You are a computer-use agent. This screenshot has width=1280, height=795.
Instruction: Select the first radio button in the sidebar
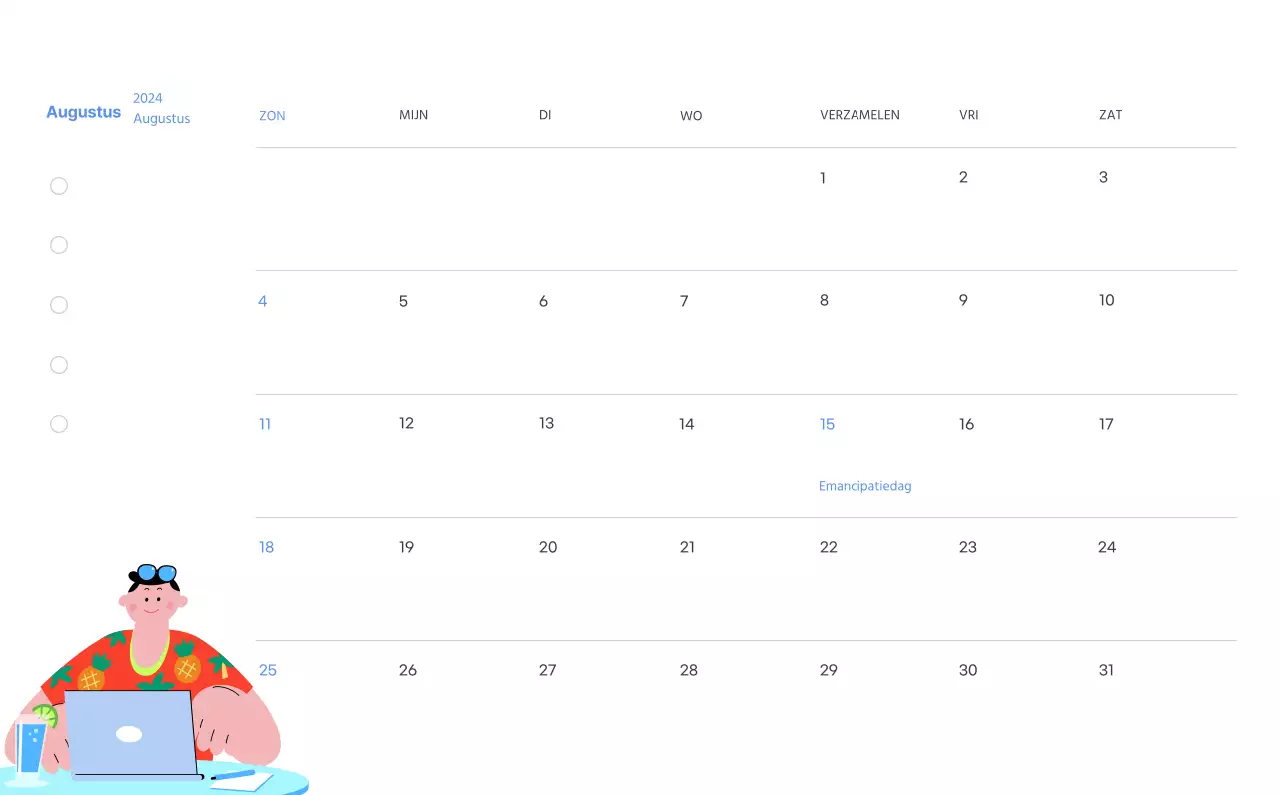pyautogui.click(x=59, y=186)
